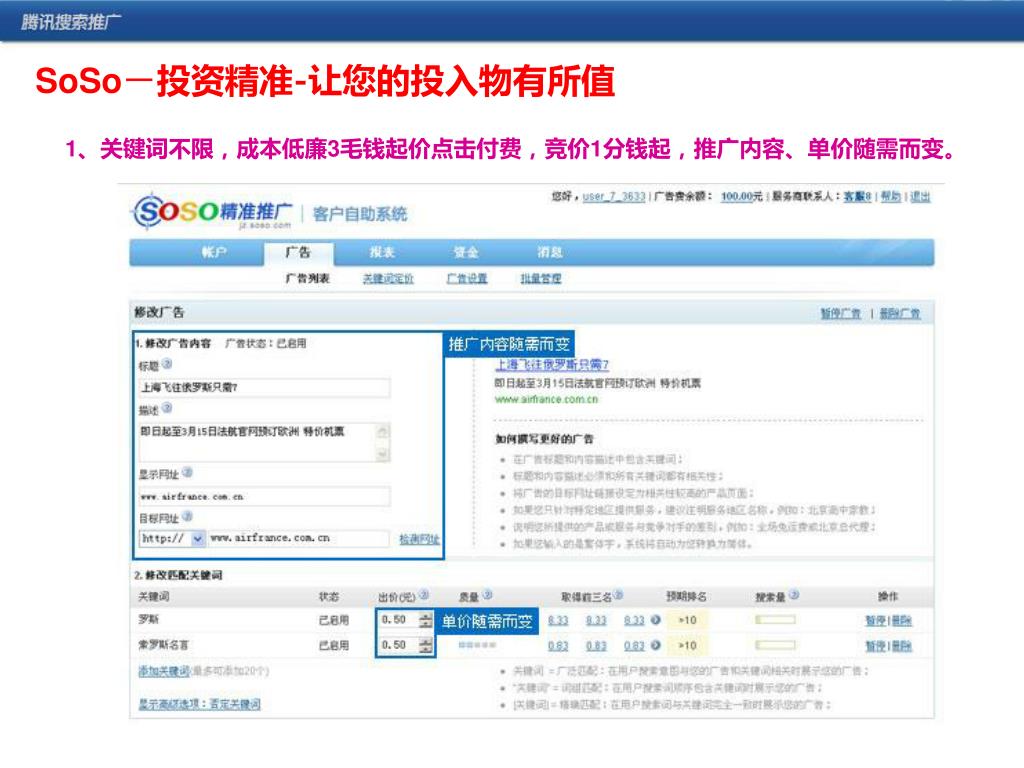The image size is (1024, 768).
Task: Switch to the 帐户 tab
Action: pyautogui.click(x=214, y=252)
